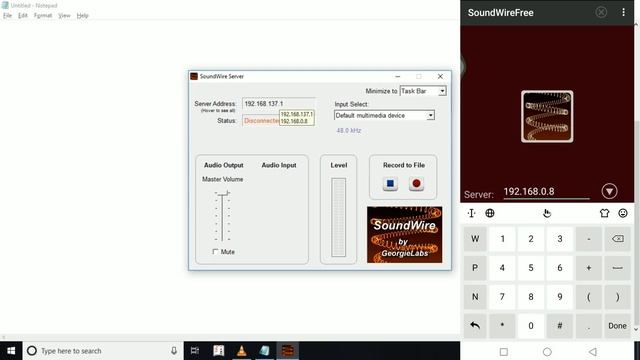The width and height of the screenshot is (640, 360).
Task: Toggle the Mute checkbox under Master Volume
Action: (216, 252)
